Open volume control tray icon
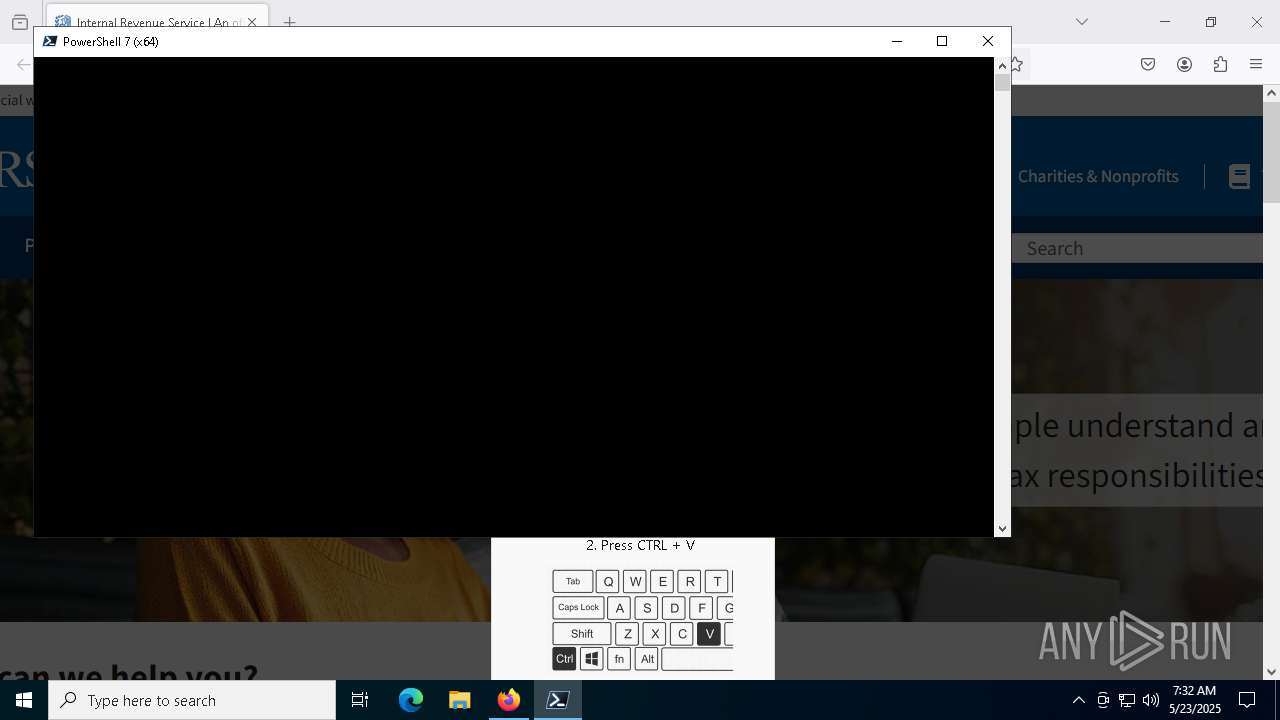This screenshot has width=1280, height=720. point(1151,700)
